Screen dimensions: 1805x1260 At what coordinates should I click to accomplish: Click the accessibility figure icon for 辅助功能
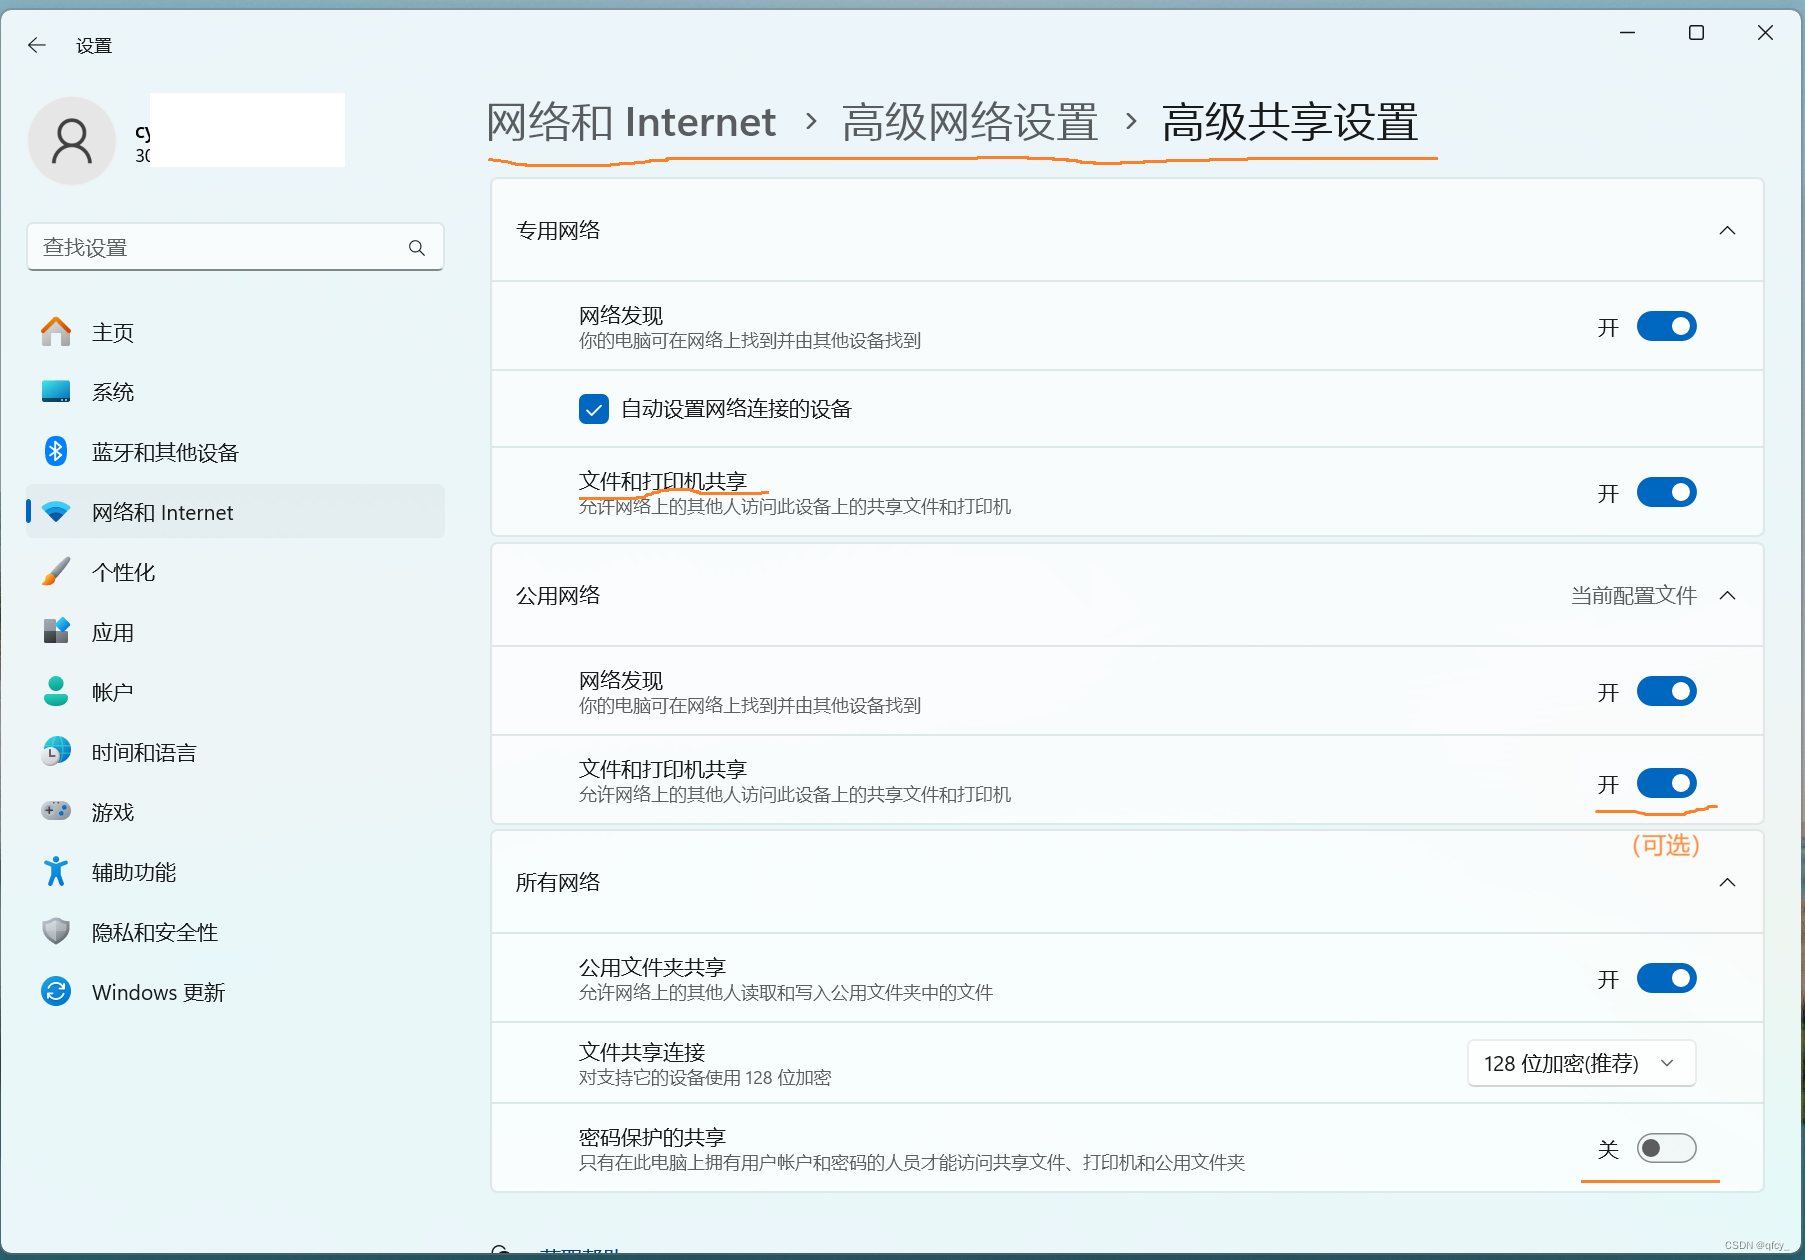56,872
